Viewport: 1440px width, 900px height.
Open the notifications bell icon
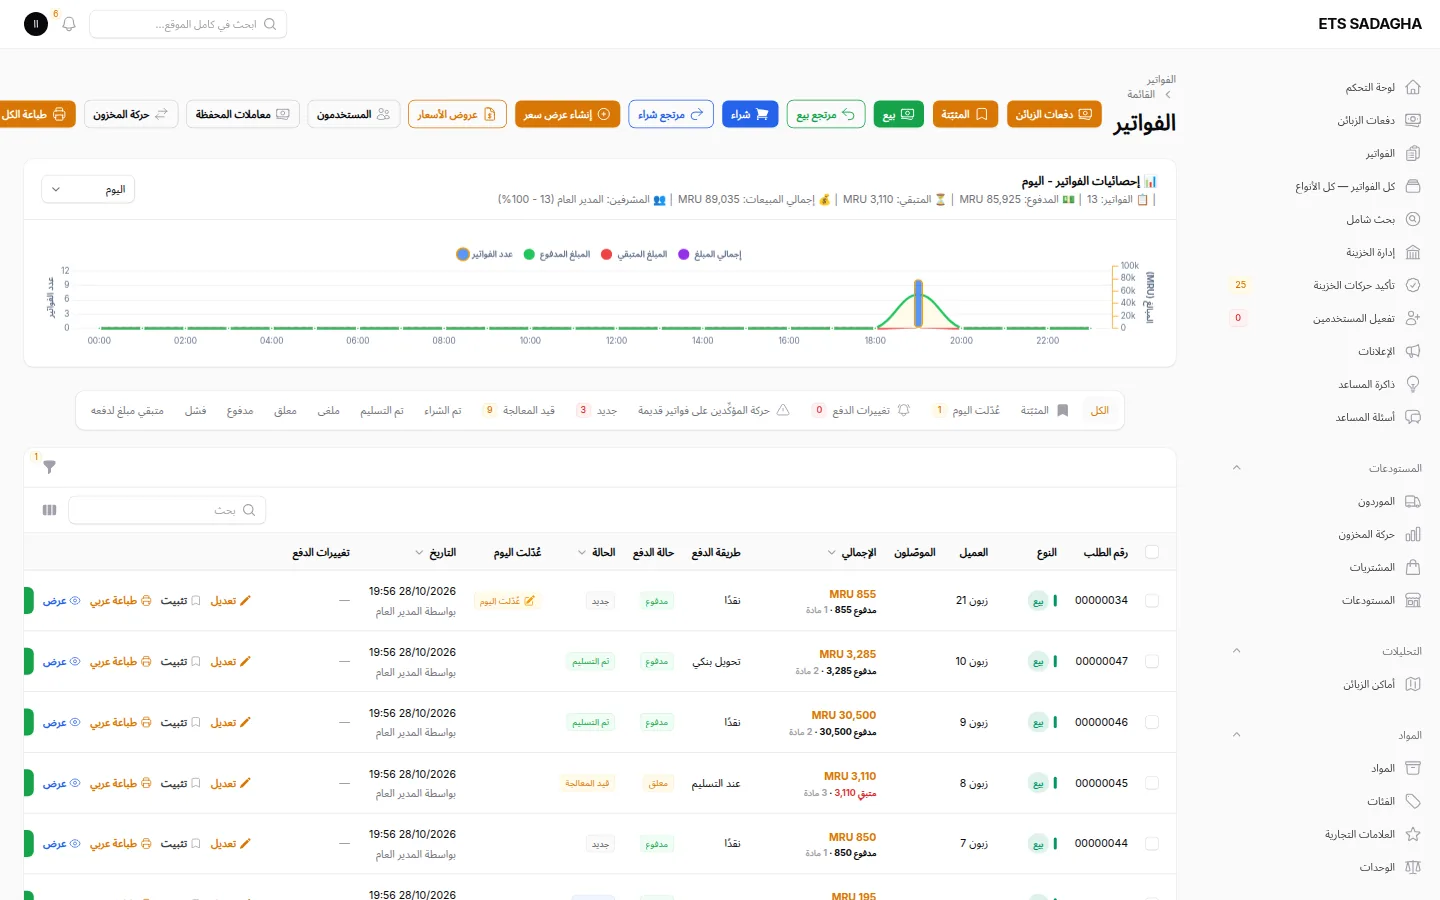(69, 24)
